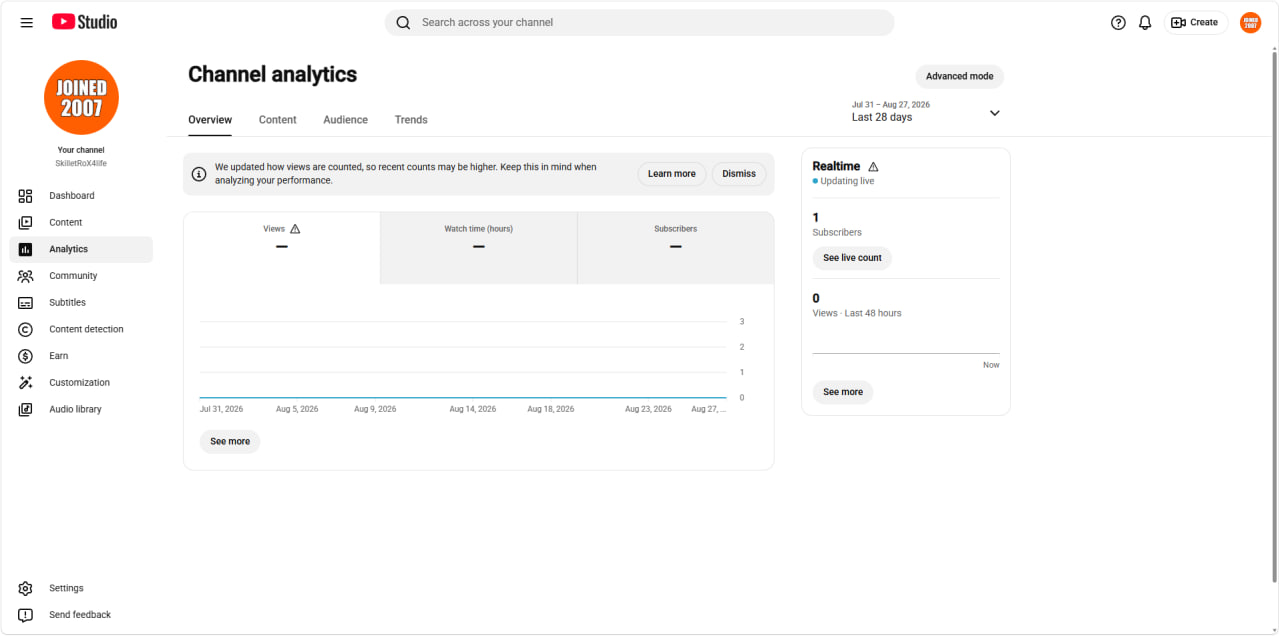Focus the Search across your channel field
The image size is (1280, 636).
tap(640, 22)
